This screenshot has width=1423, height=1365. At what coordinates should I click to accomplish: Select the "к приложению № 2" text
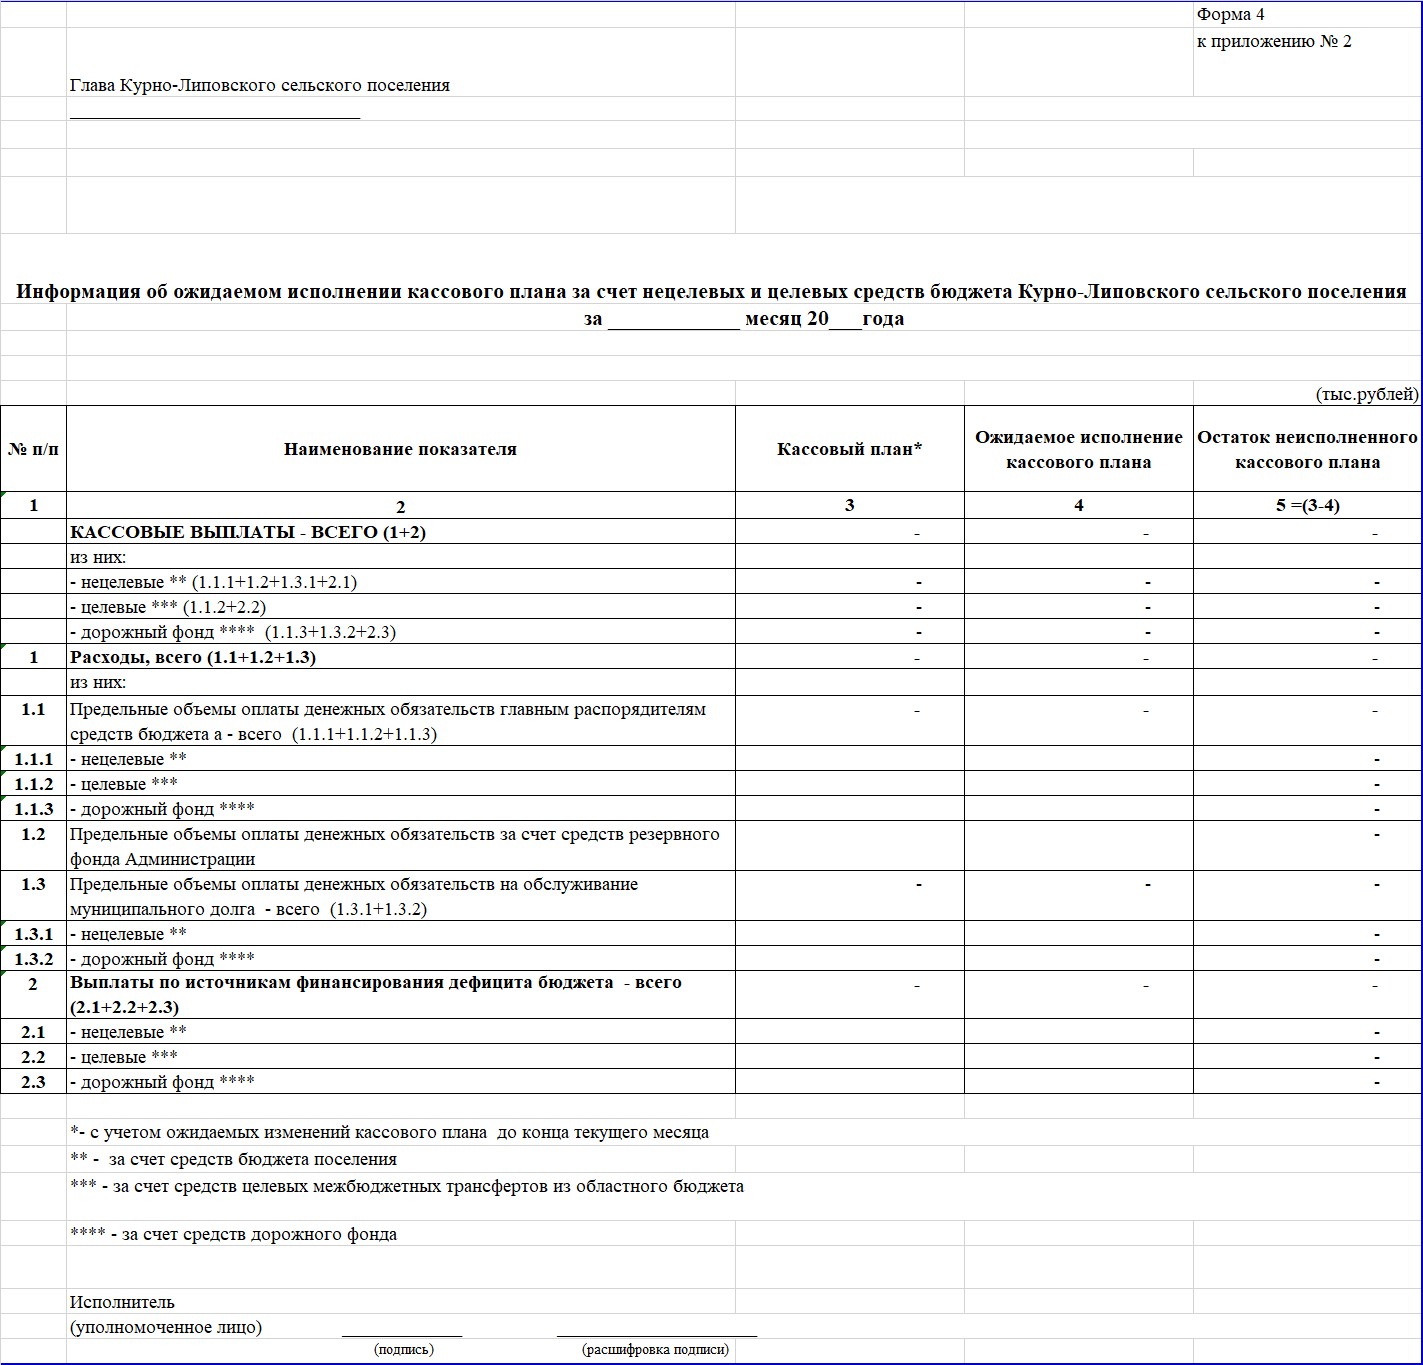click(x=1273, y=41)
